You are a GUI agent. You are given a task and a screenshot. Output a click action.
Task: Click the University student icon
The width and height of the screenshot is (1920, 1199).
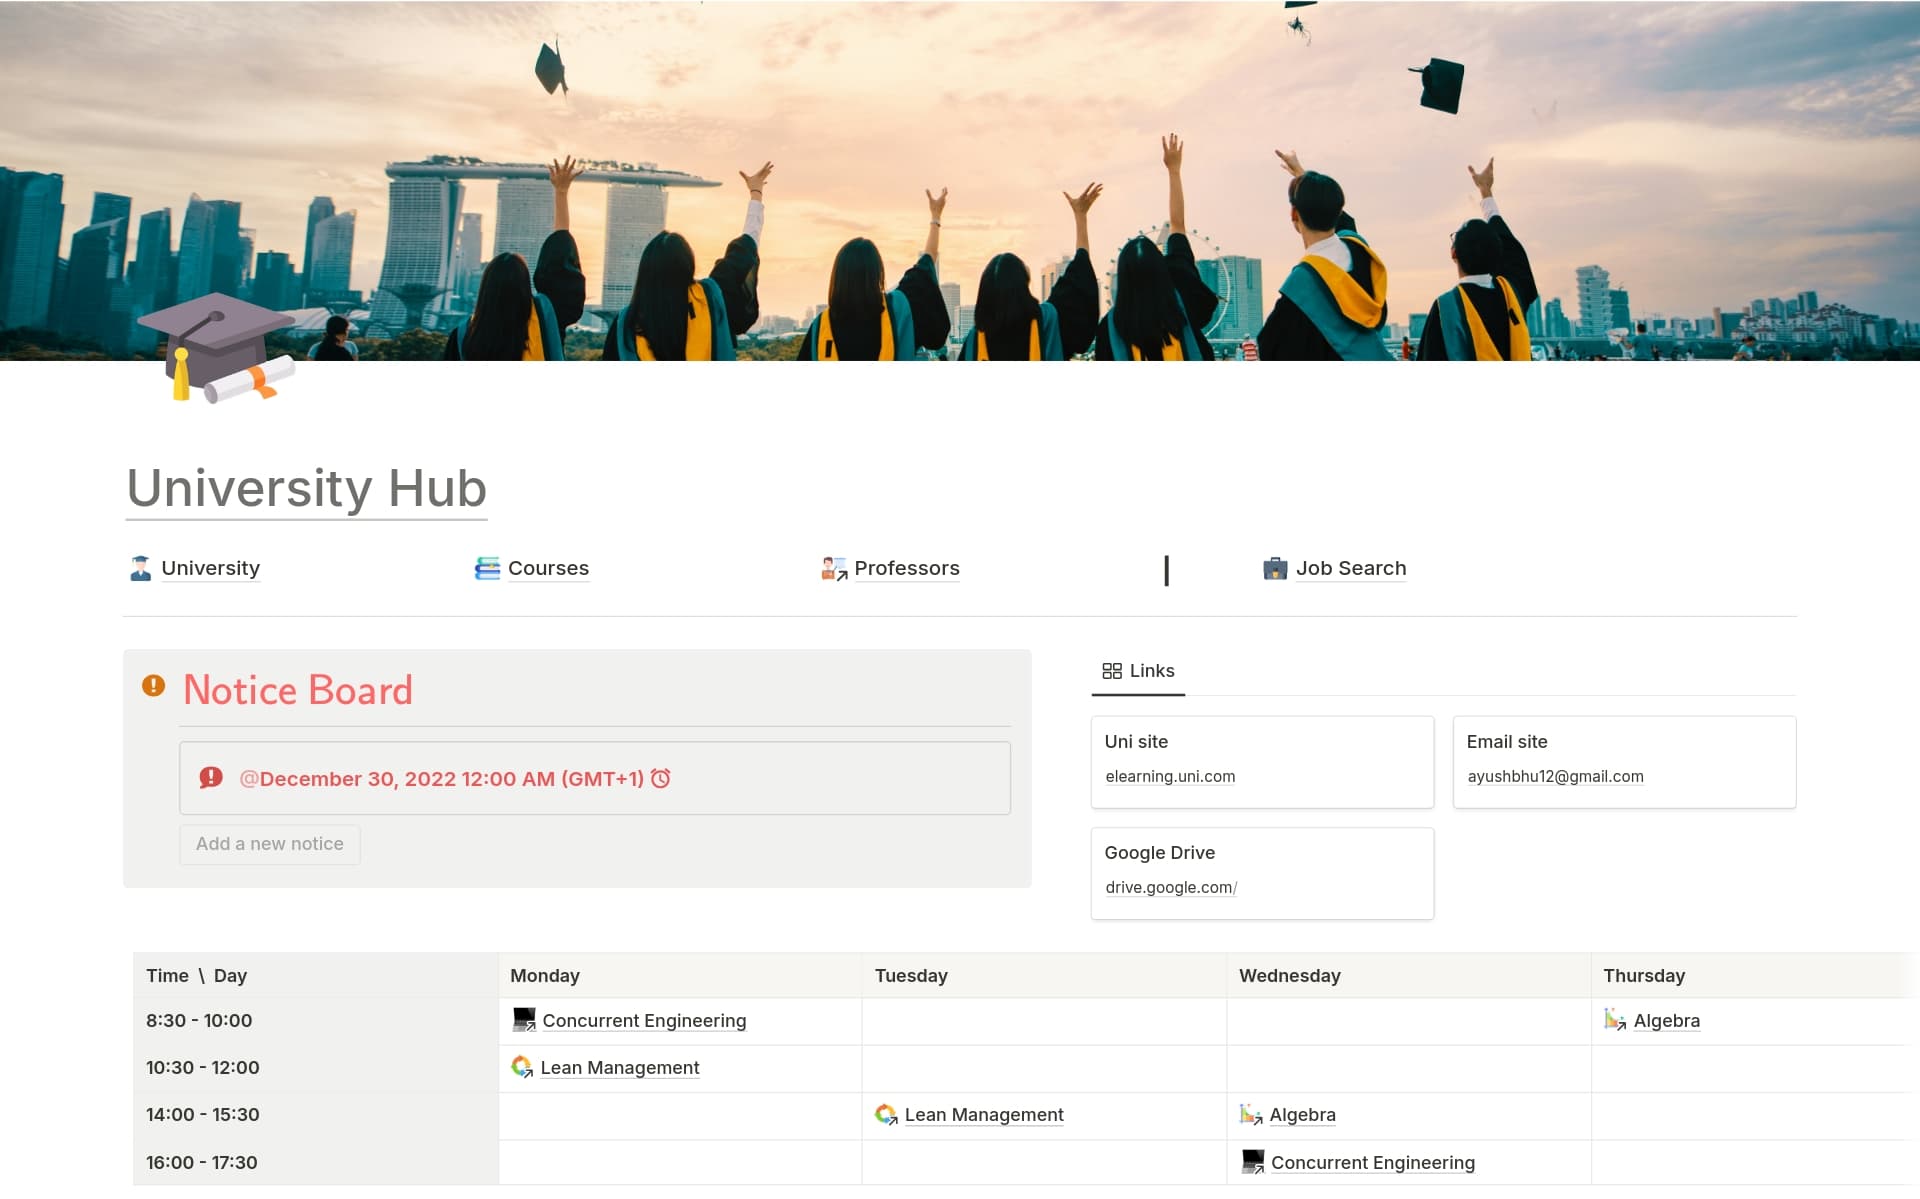tap(140, 568)
